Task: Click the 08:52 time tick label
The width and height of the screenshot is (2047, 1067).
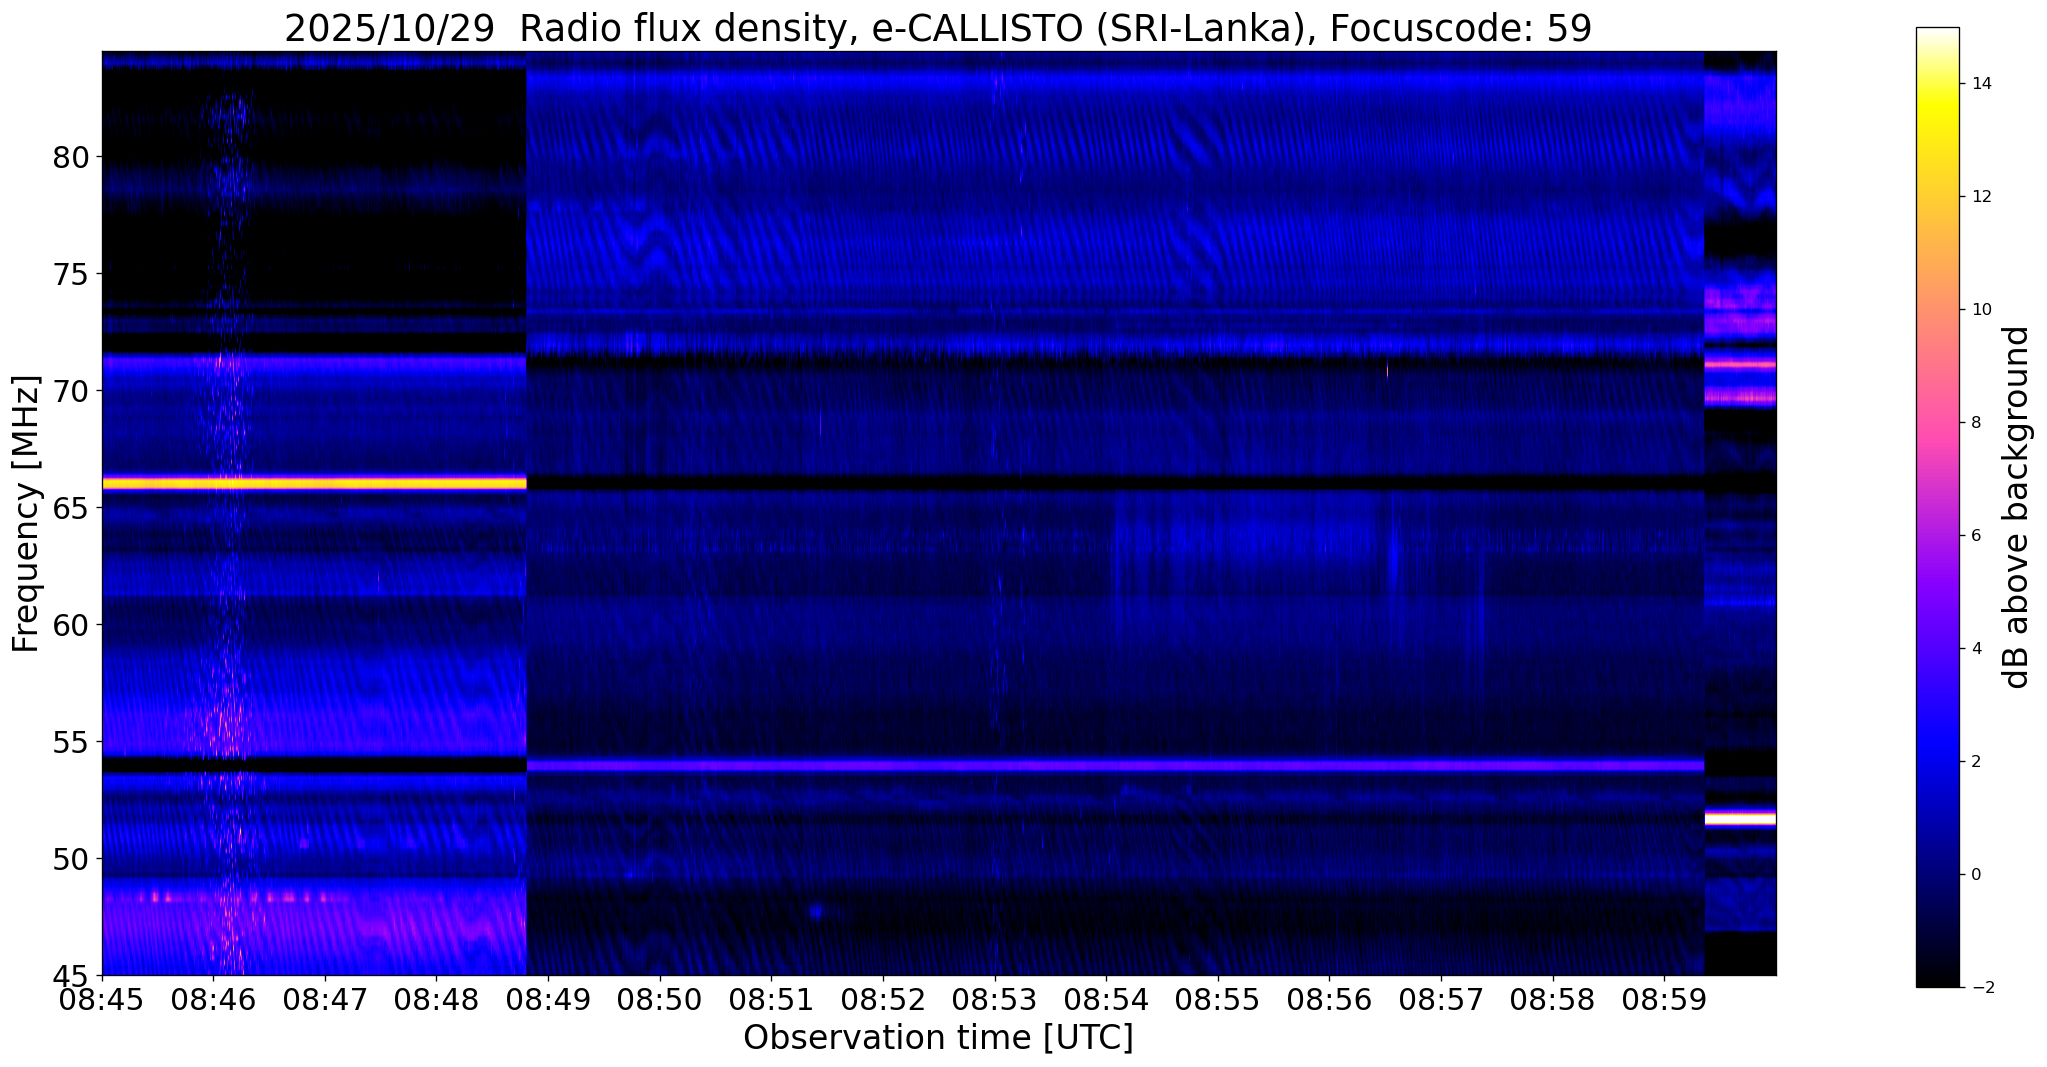Action: (883, 998)
